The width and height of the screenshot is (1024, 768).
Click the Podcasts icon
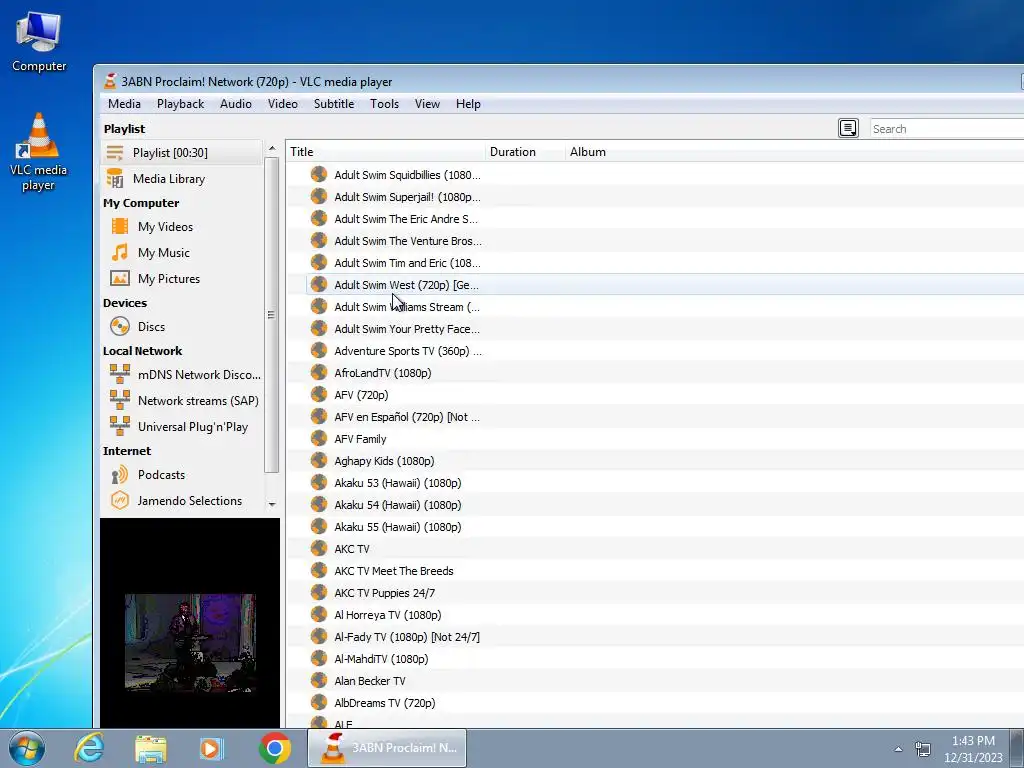(120, 475)
